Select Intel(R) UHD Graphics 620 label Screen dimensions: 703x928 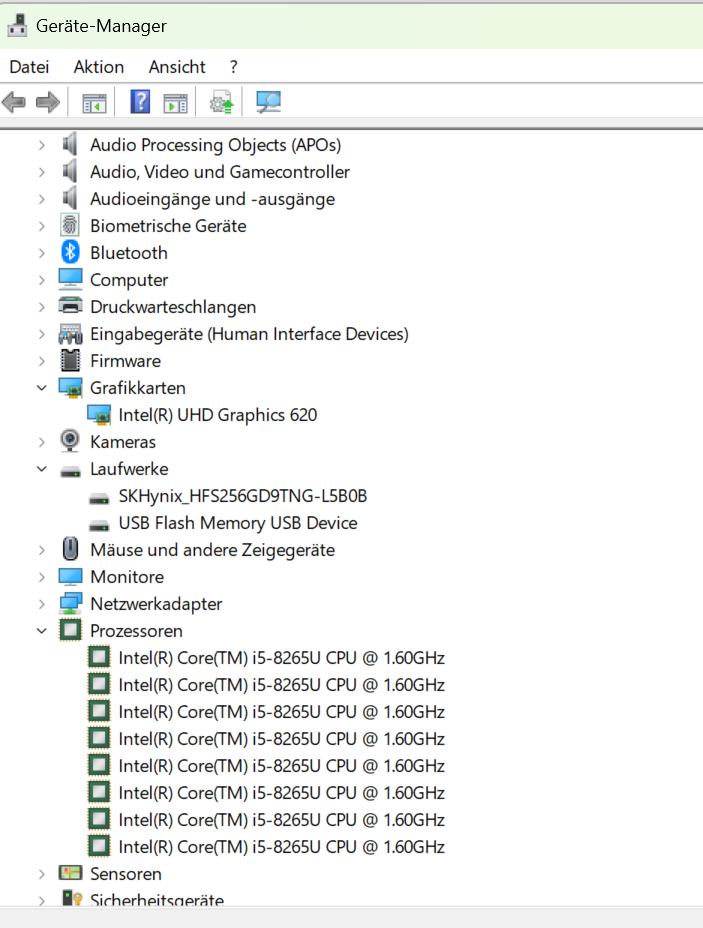click(x=218, y=415)
